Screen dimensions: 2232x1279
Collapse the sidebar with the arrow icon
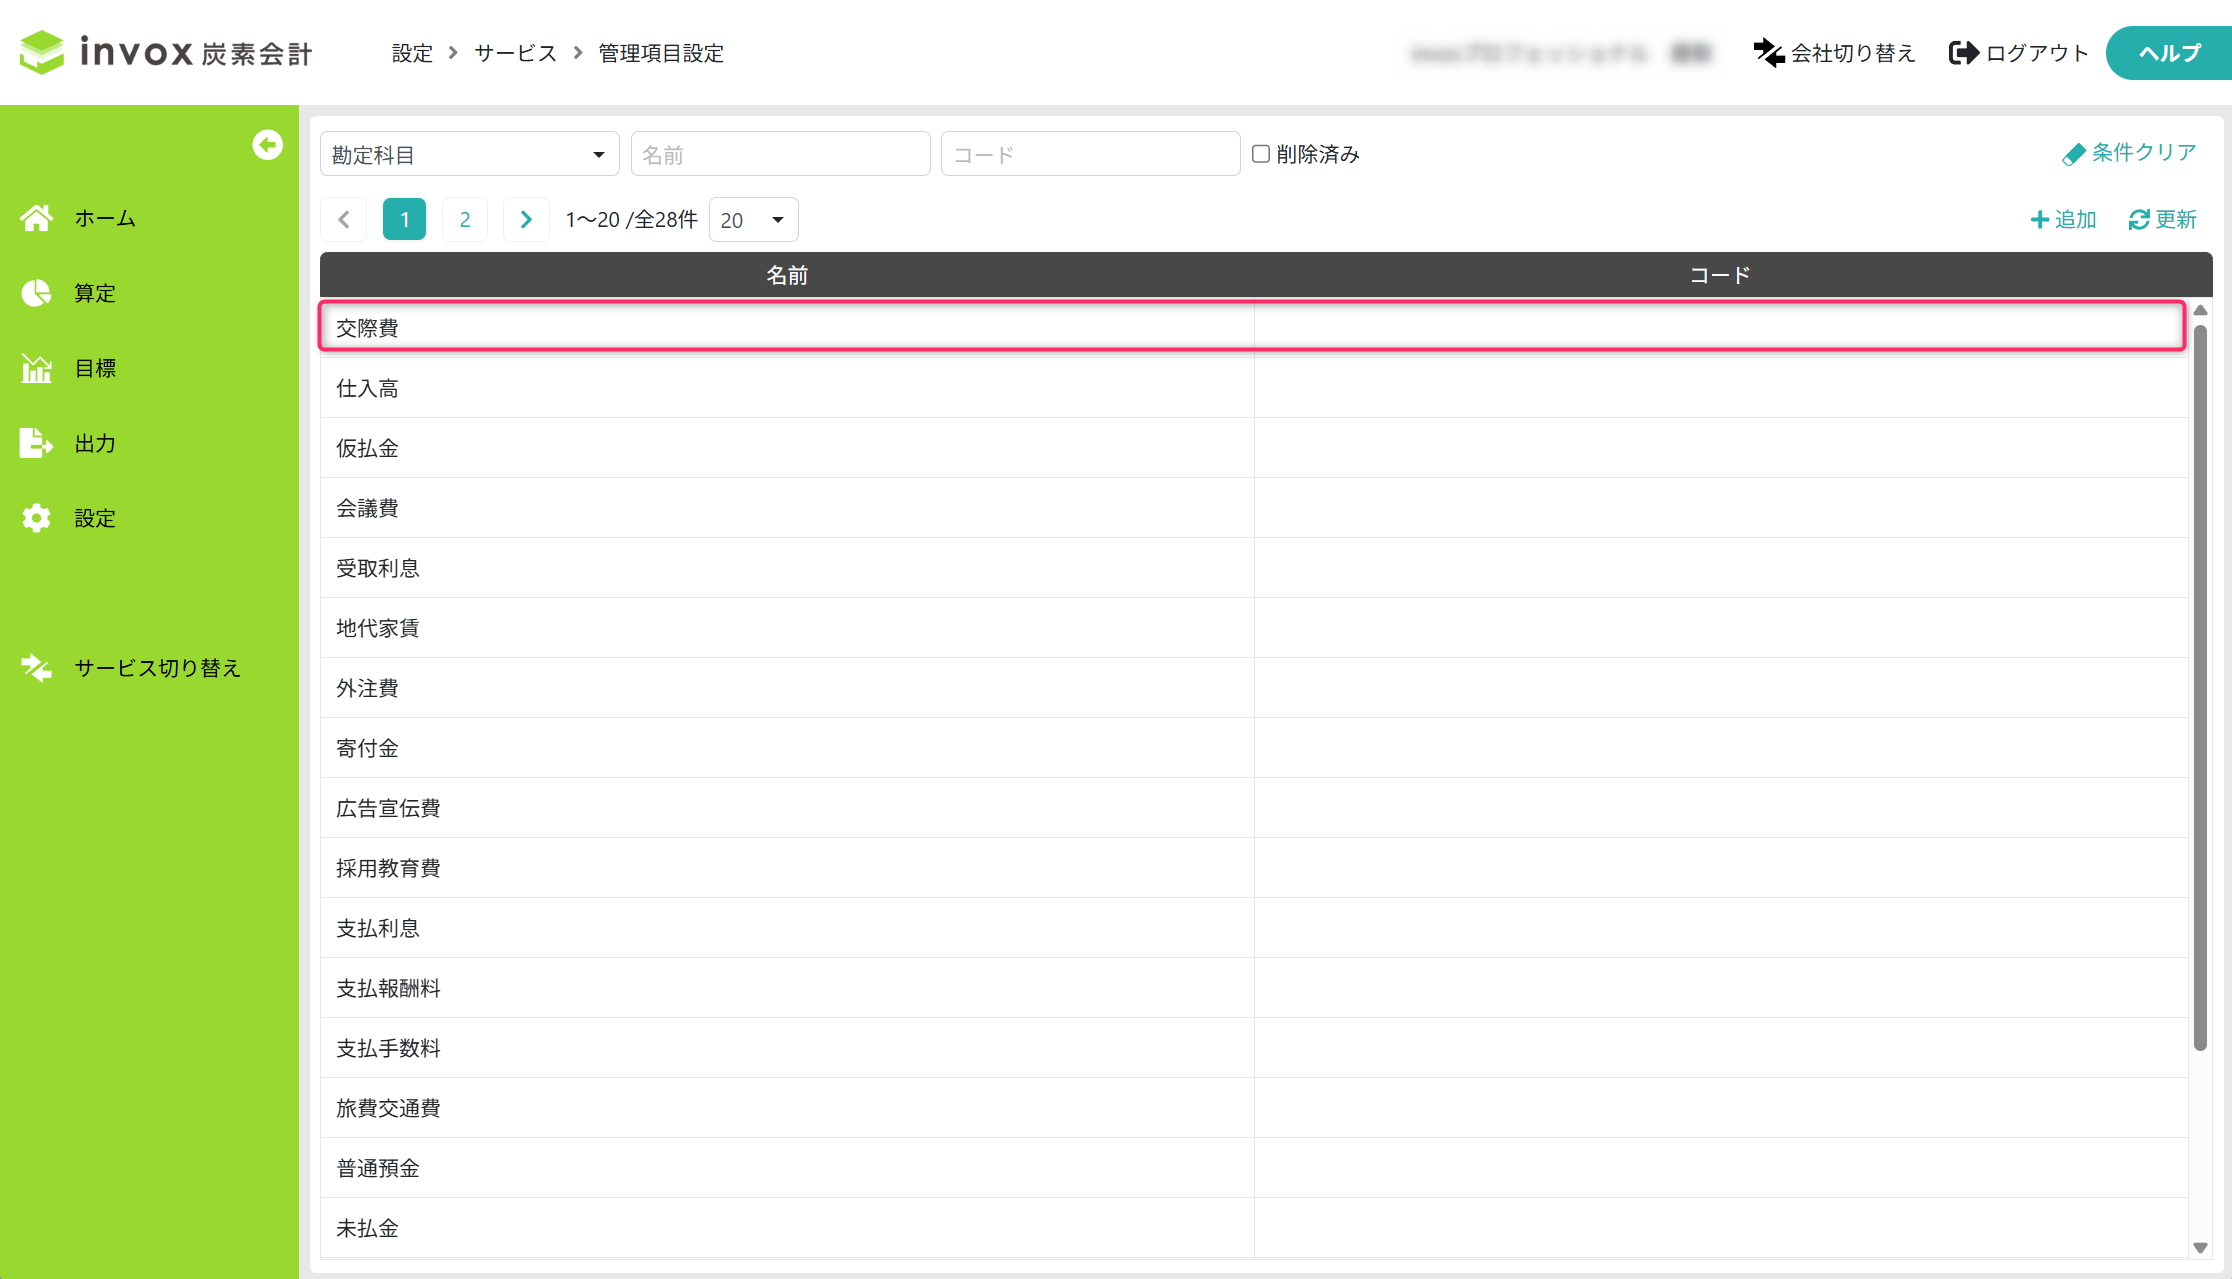(x=267, y=145)
